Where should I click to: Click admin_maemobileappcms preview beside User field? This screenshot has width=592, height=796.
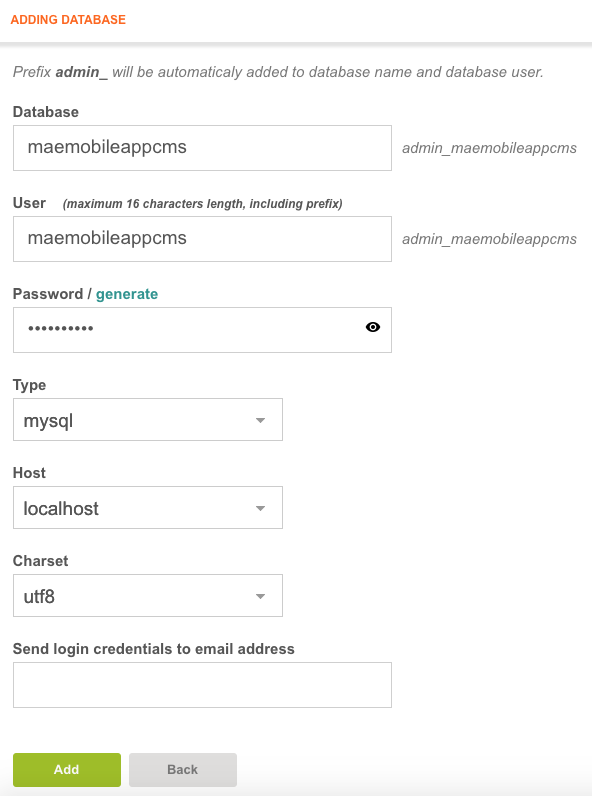pos(489,239)
